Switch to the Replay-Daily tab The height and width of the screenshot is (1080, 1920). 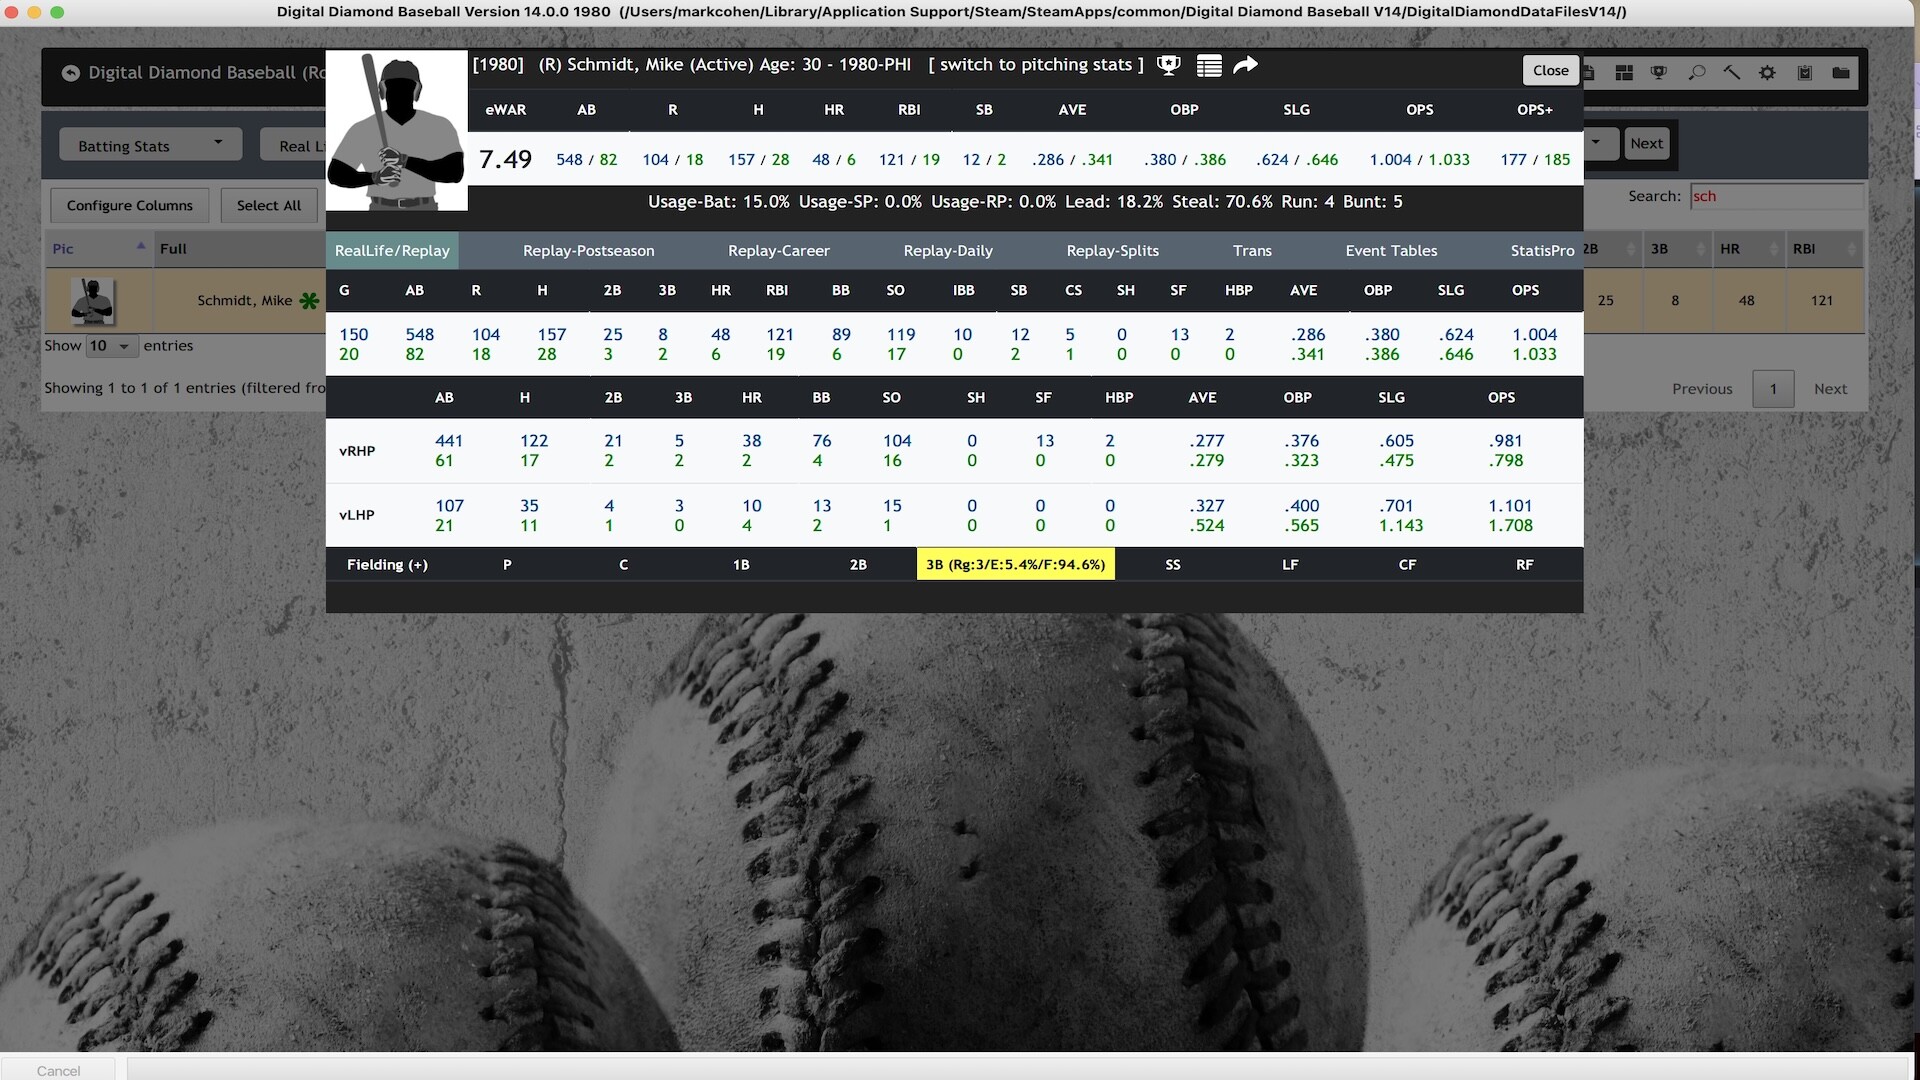947,251
